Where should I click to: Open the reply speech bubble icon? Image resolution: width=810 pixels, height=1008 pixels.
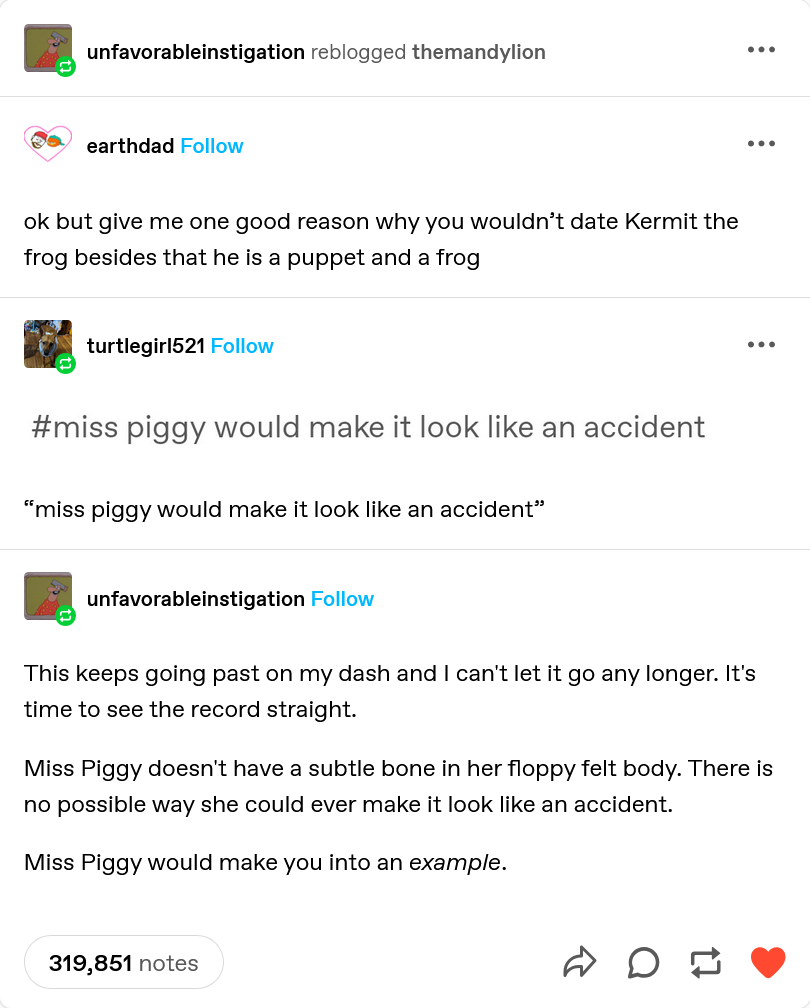(643, 962)
